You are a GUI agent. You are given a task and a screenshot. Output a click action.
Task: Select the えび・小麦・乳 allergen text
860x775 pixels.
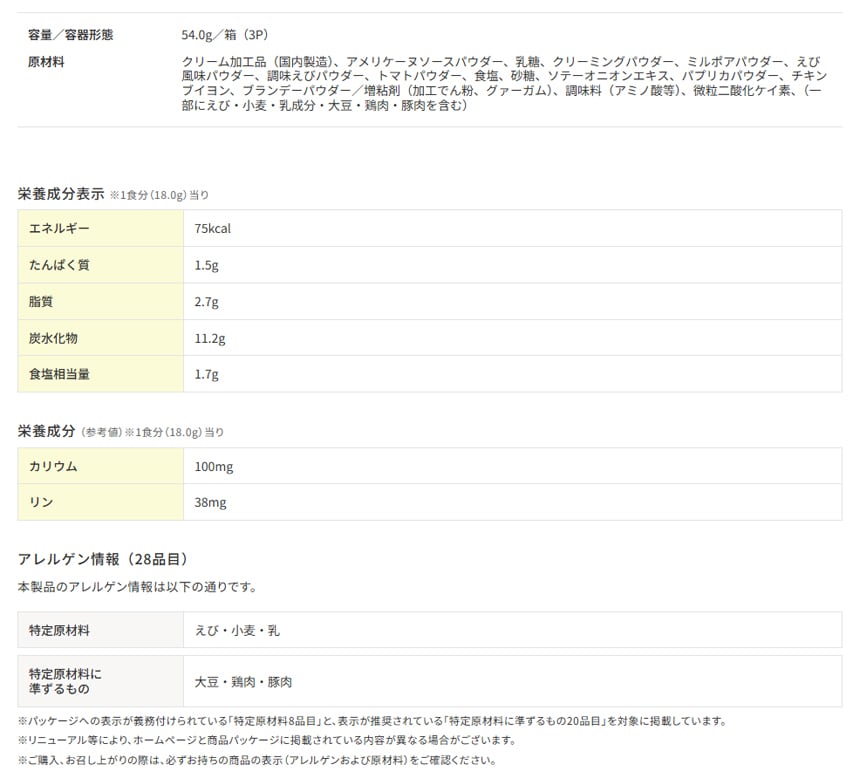pyautogui.click(x=237, y=631)
